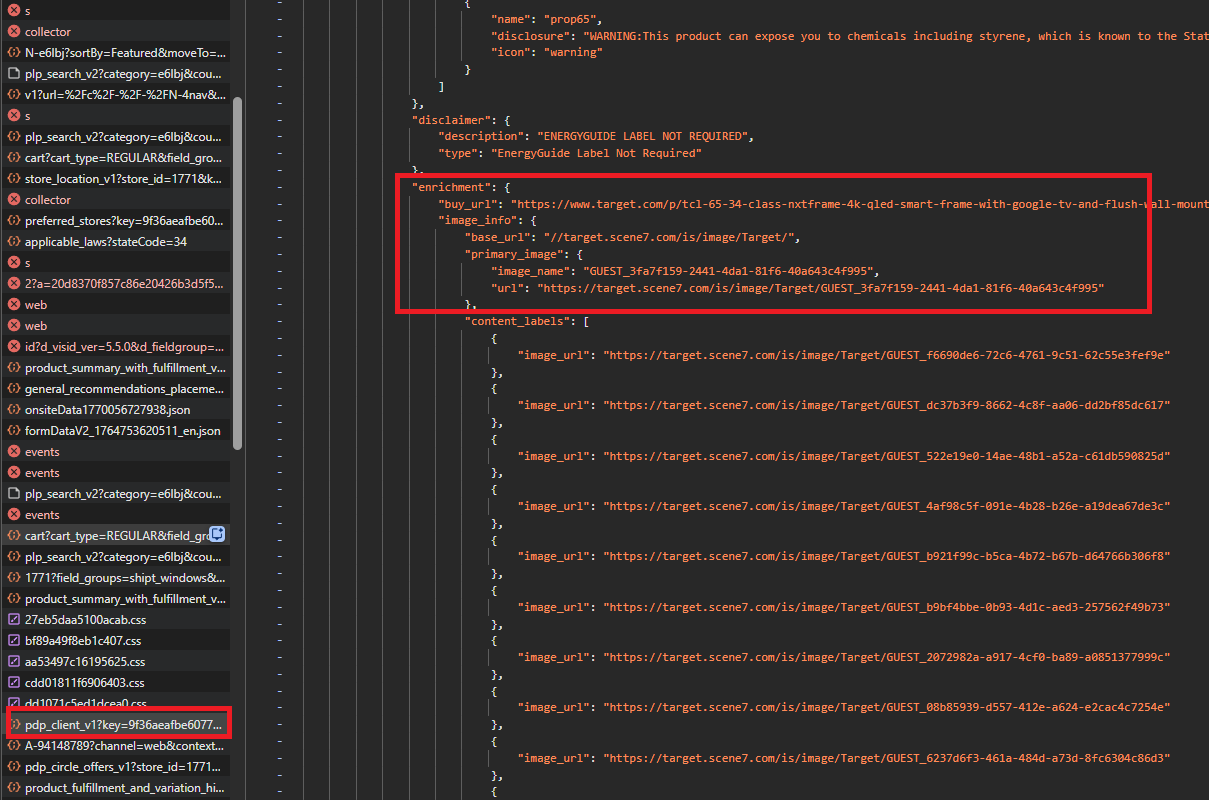Click the JSON icon of applicable_laws?stateCode=34
This screenshot has height=800, width=1209.
pyautogui.click(x=14, y=242)
